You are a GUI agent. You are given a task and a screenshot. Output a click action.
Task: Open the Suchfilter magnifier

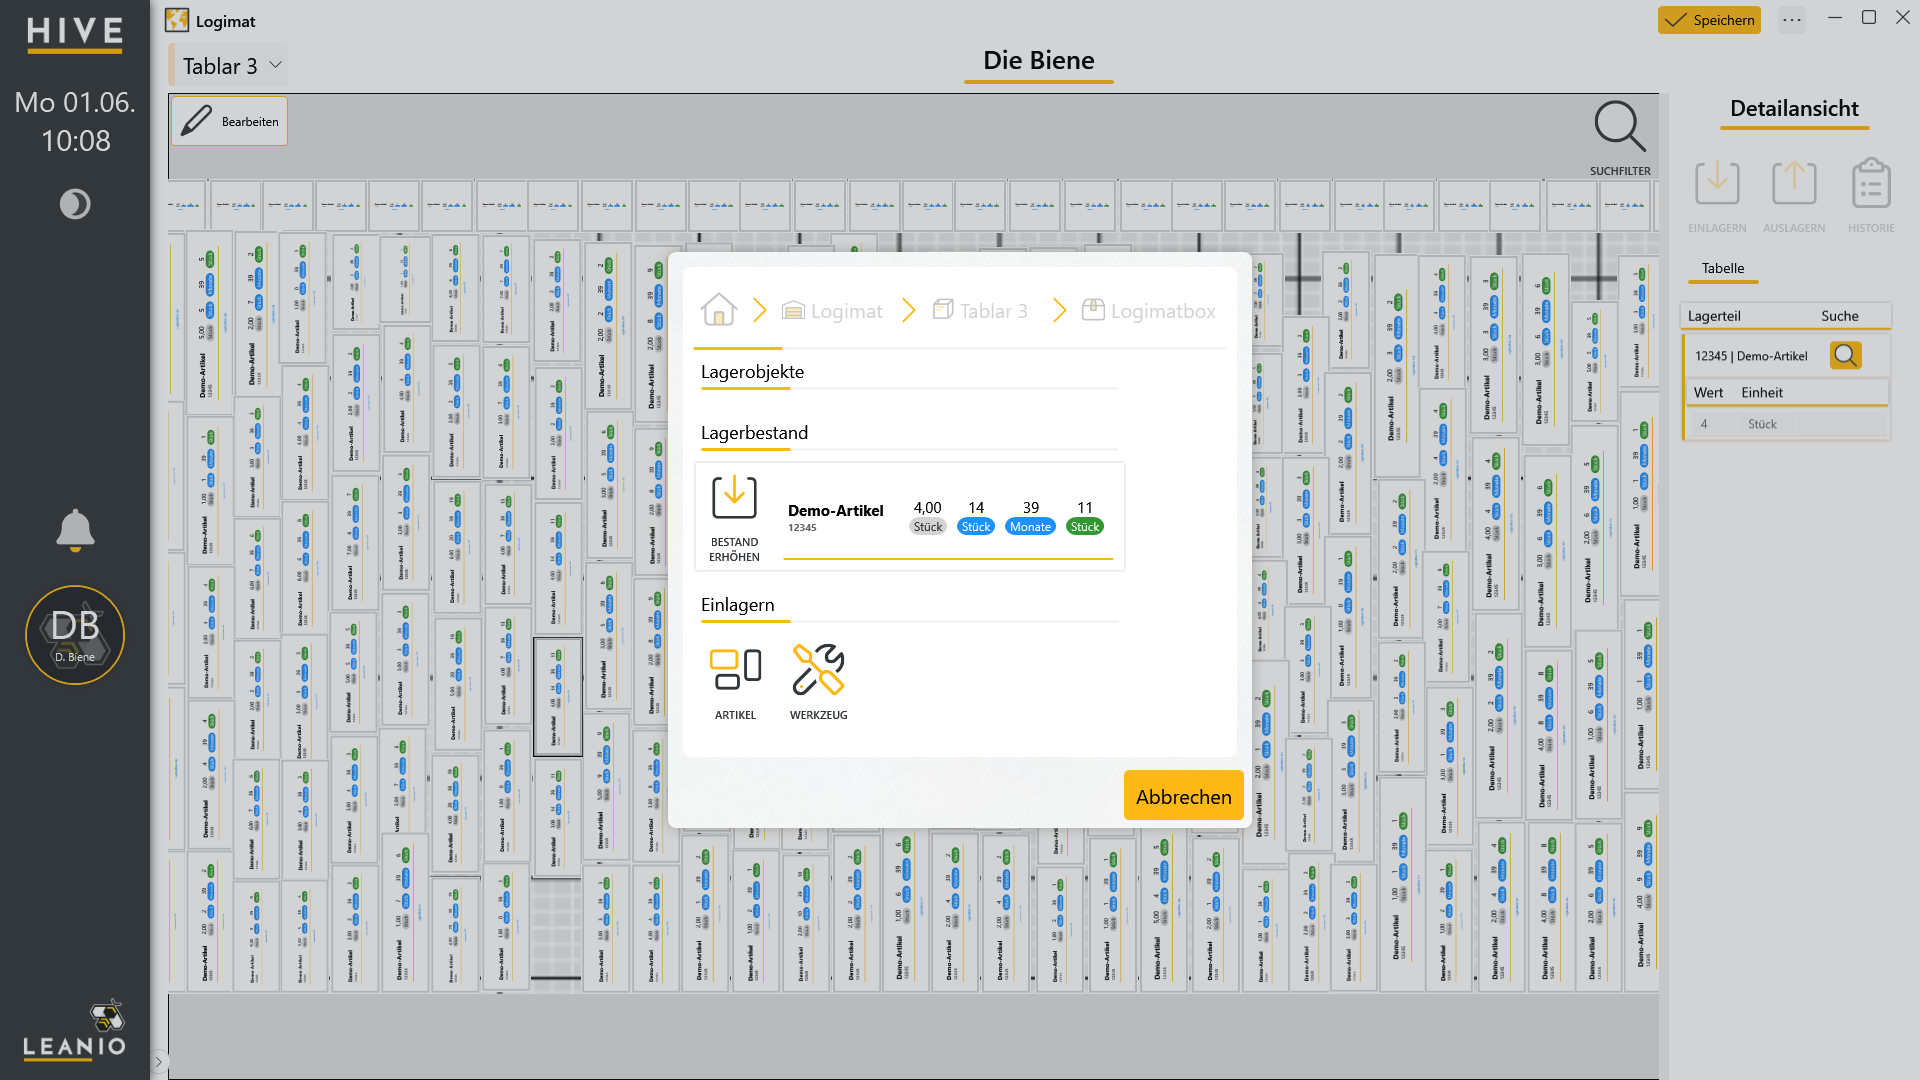[1619, 127]
